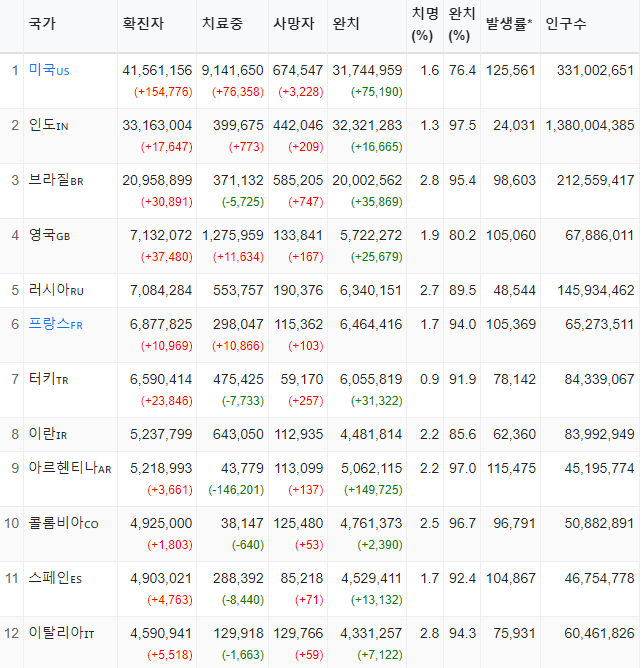Select US deaths value 674,547
Viewport: 643px width, 668px height.
(x=298, y=70)
